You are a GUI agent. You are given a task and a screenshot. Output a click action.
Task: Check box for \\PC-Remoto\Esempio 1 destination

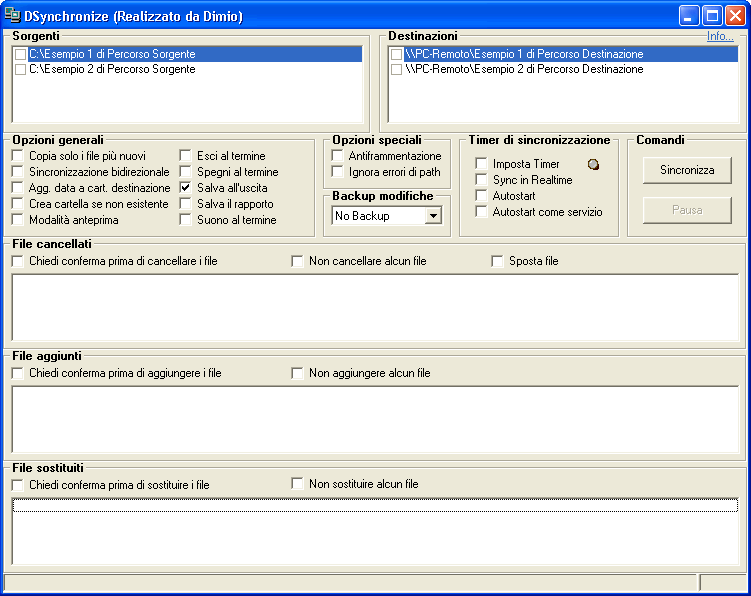click(397, 54)
